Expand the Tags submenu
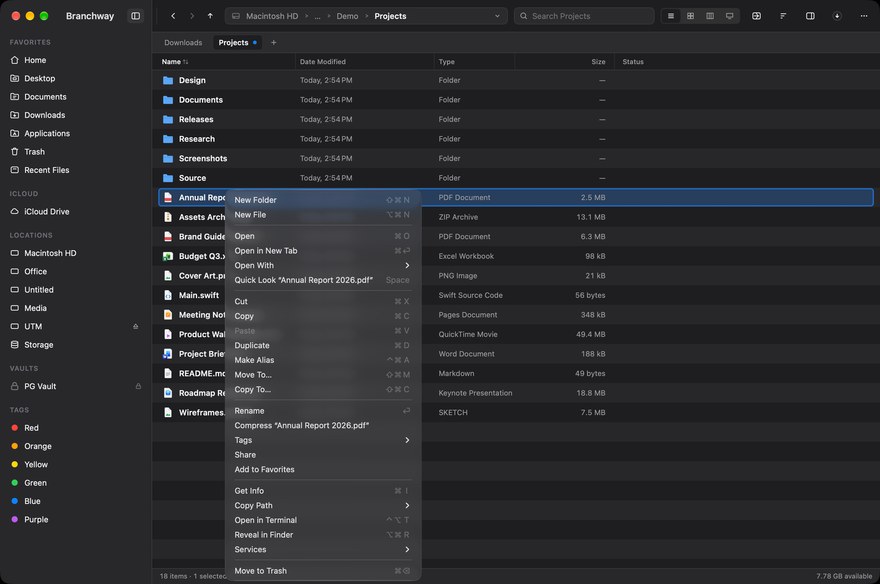 coord(323,440)
